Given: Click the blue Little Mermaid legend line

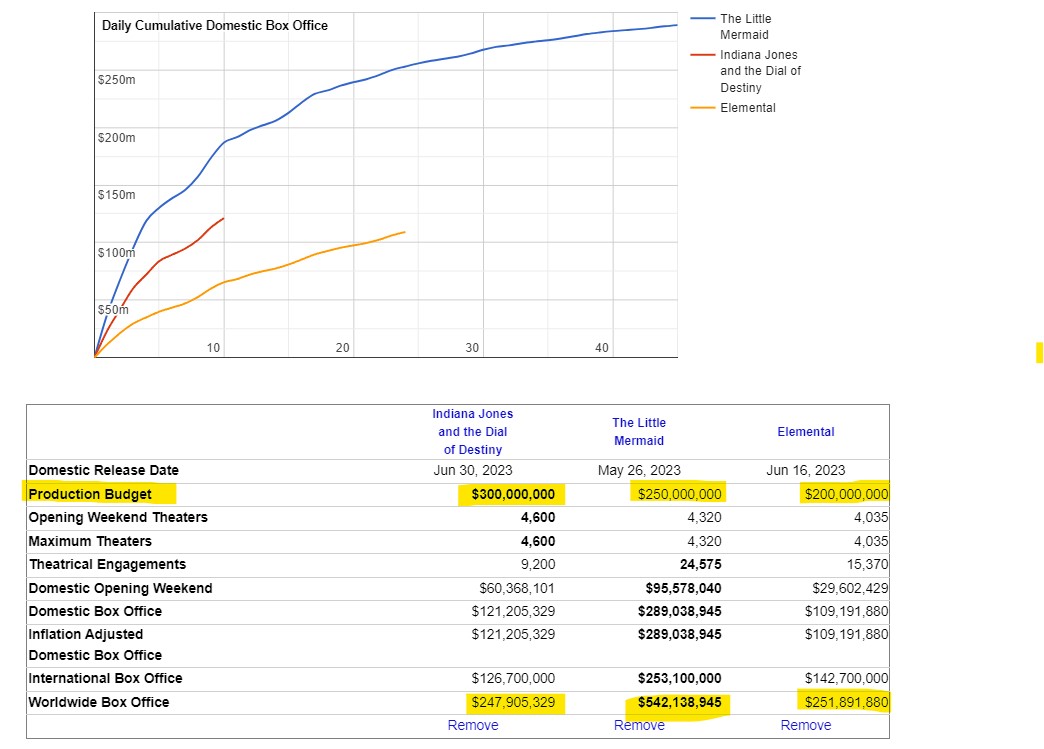Looking at the screenshot, I should point(703,19).
